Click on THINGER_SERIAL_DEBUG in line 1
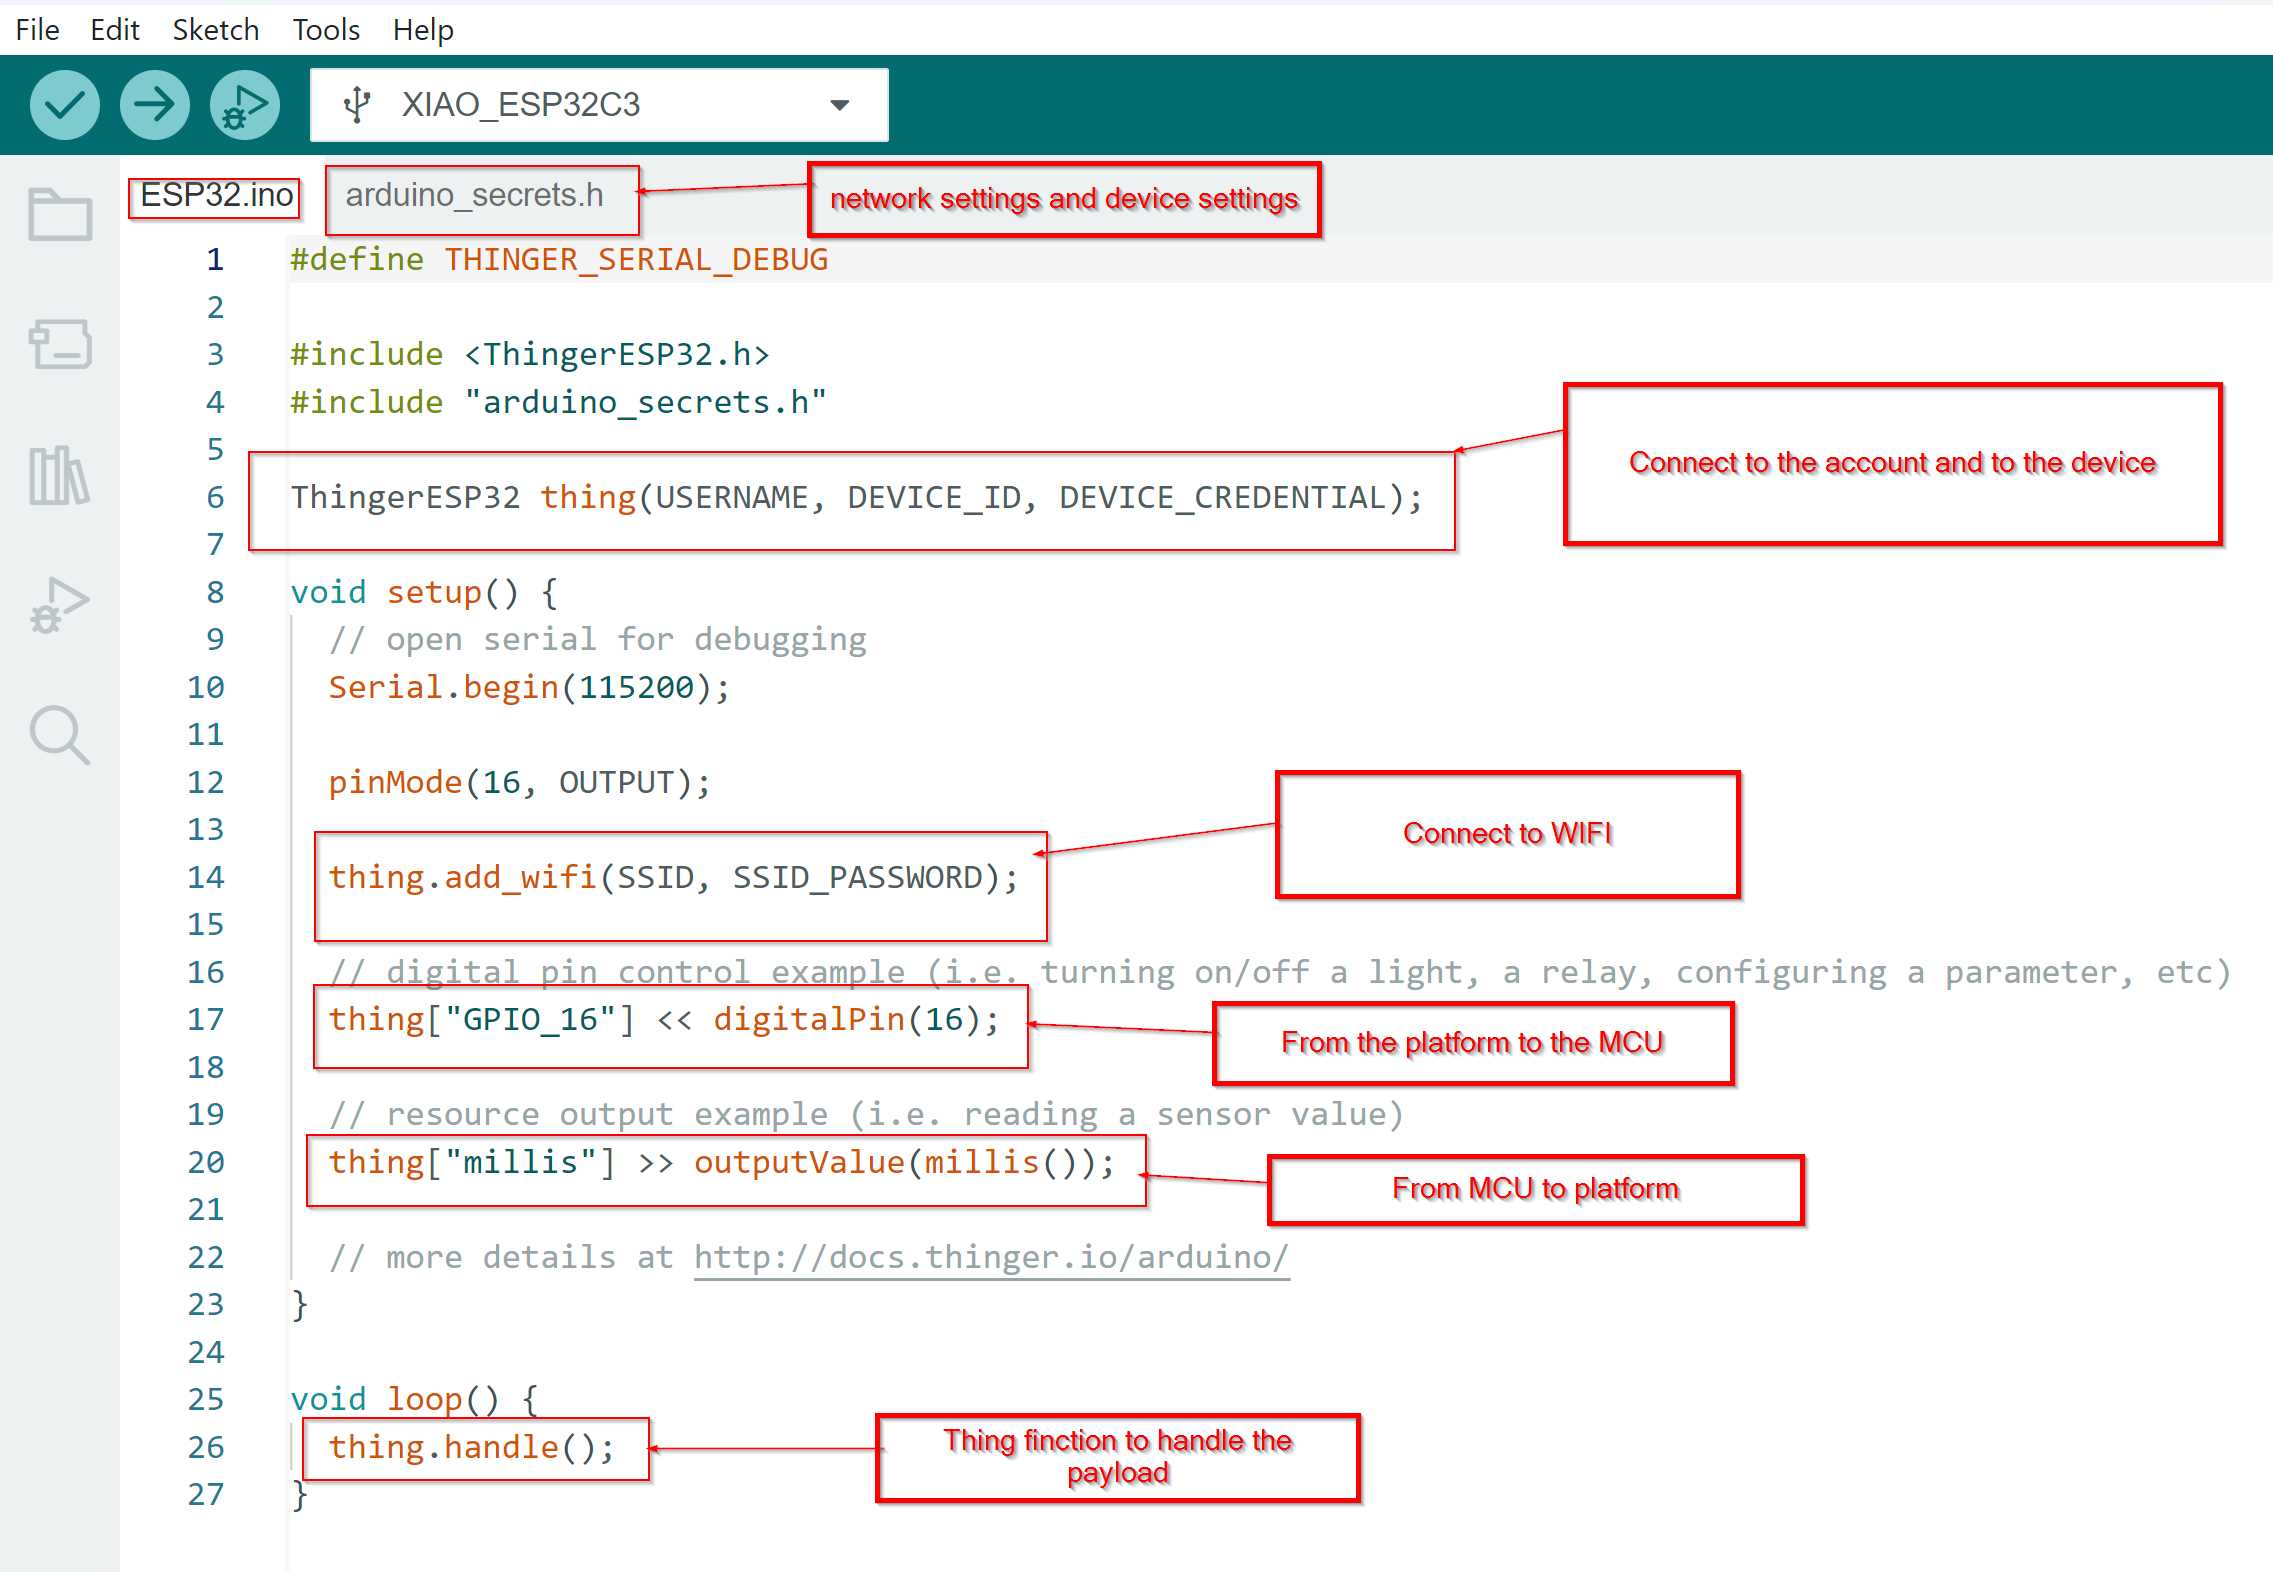This screenshot has height=1572, width=2273. point(636,260)
